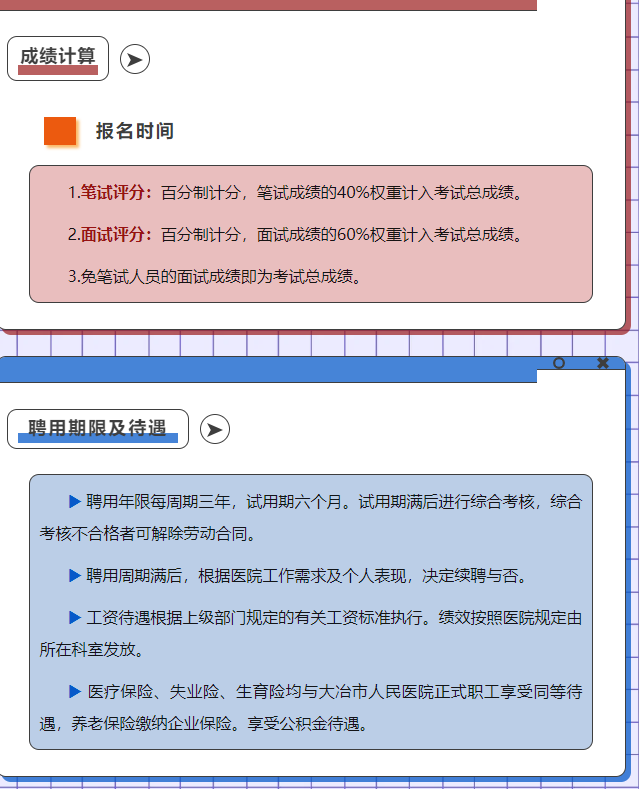
Task: Click the arrow icon beside 成绩计算
Action: [135, 59]
